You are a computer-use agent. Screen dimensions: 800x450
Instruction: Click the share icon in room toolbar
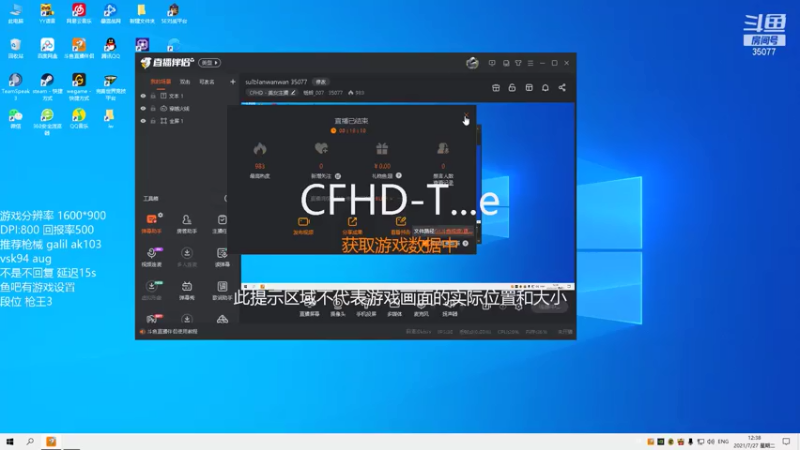[x=562, y=88]
